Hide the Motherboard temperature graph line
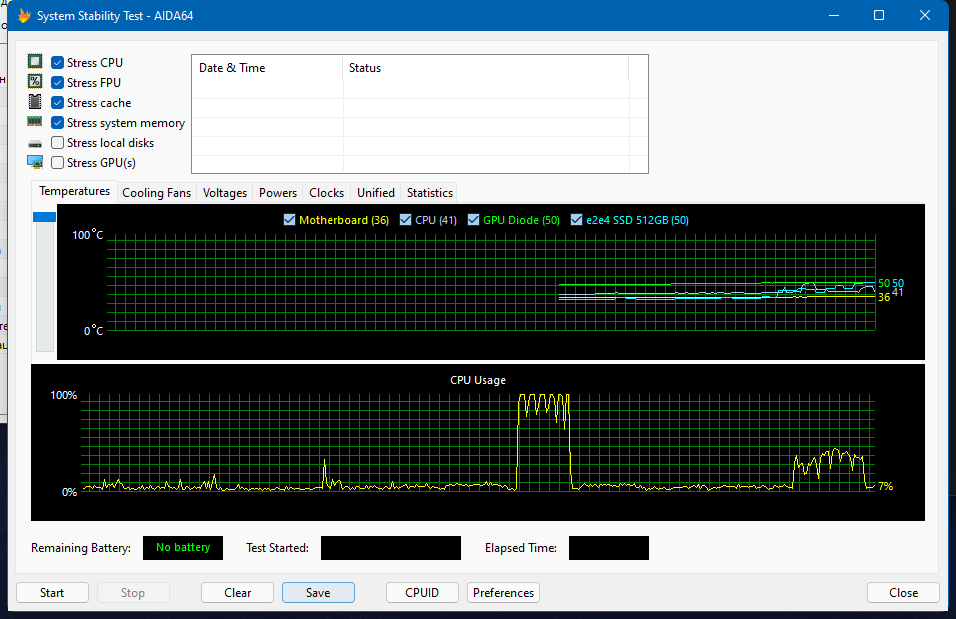The image size is (956, 619). [290, 220]
